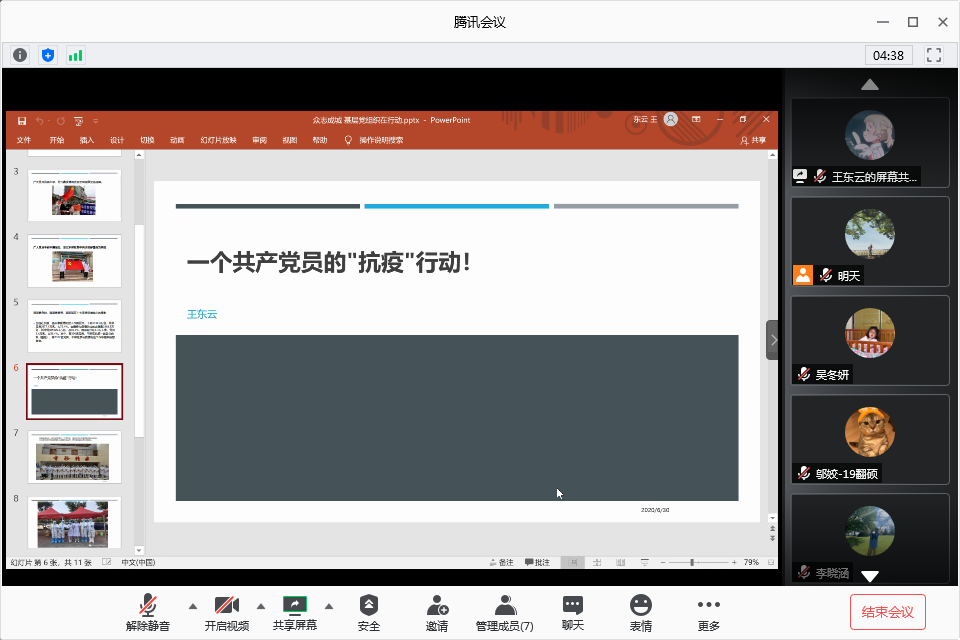Expand video options arrow beside 开启视频

261,606
